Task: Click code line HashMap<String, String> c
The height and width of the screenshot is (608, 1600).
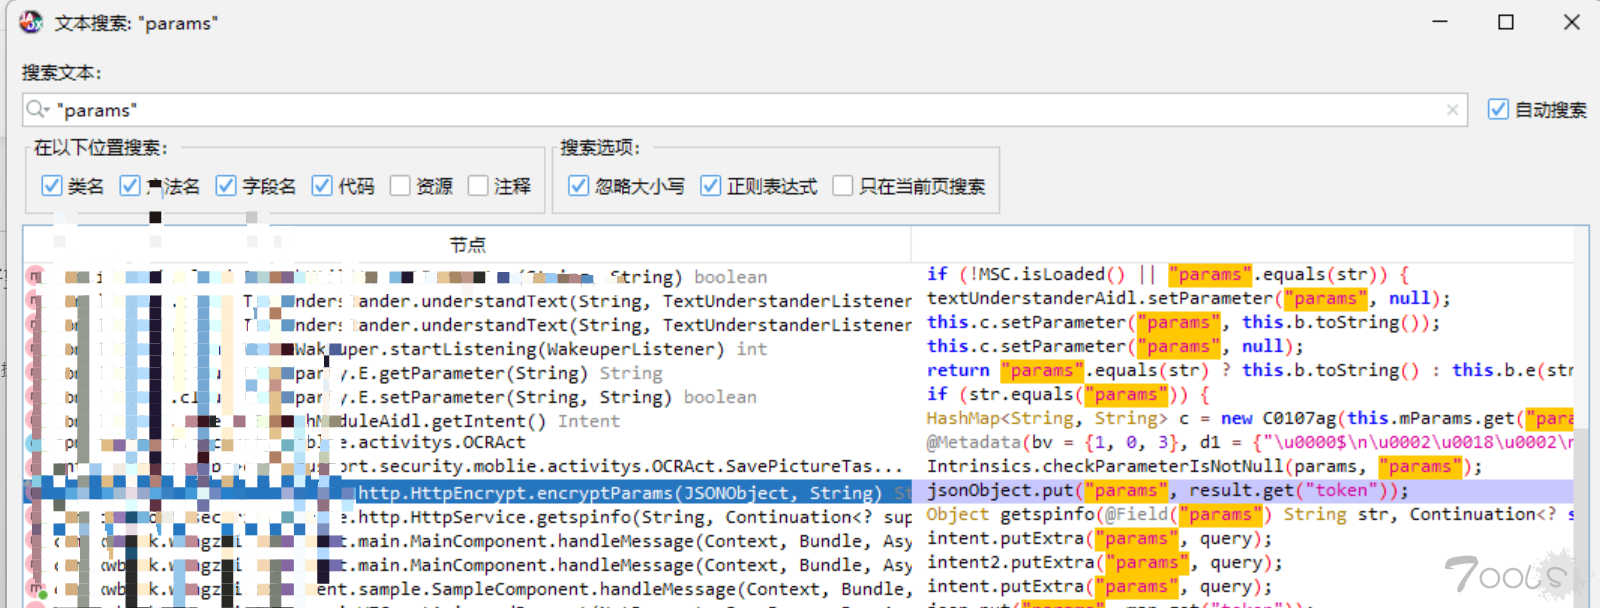Action: click(1249, 418)
